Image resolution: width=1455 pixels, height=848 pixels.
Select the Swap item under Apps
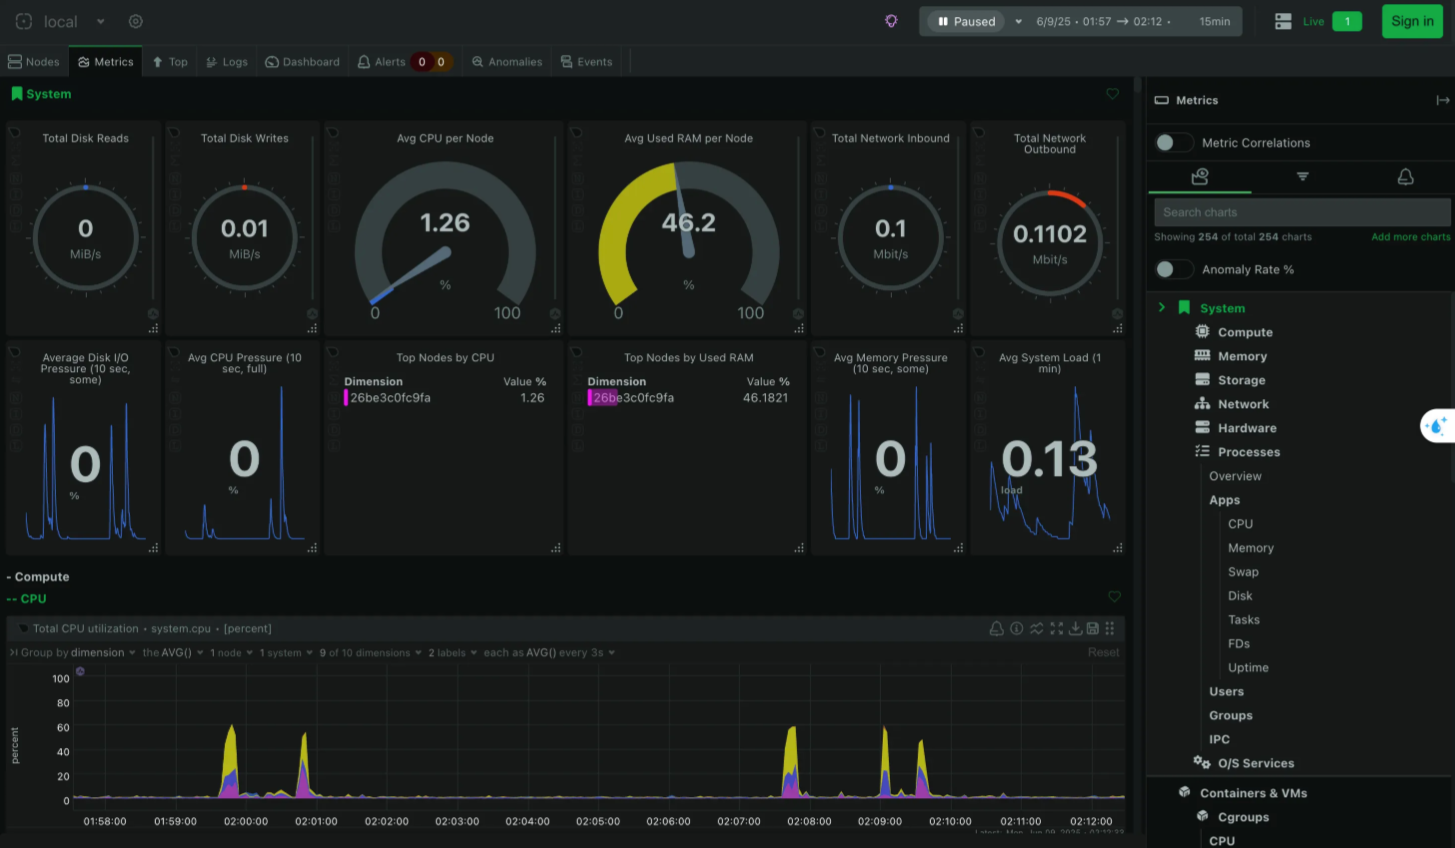tap(1243, 572)
